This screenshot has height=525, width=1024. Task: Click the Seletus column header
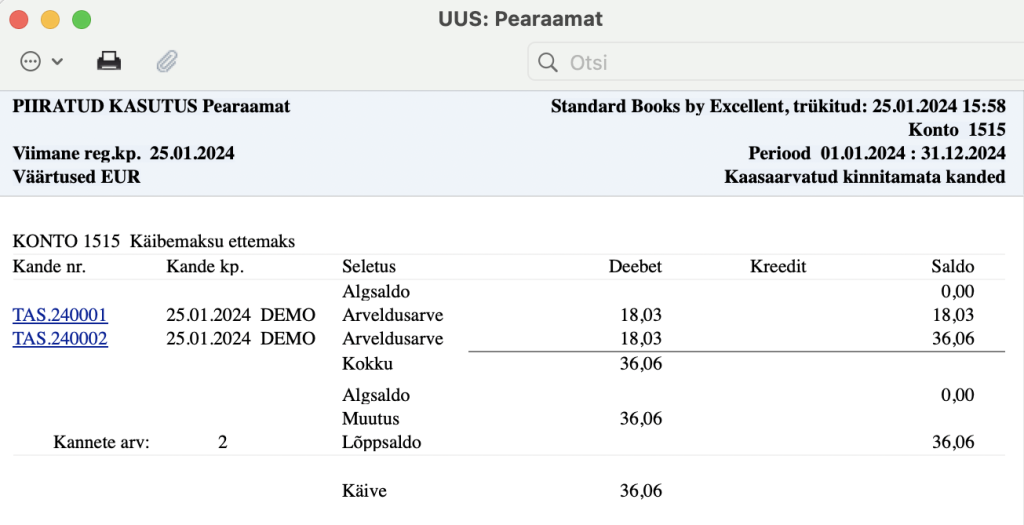[369, 266]
